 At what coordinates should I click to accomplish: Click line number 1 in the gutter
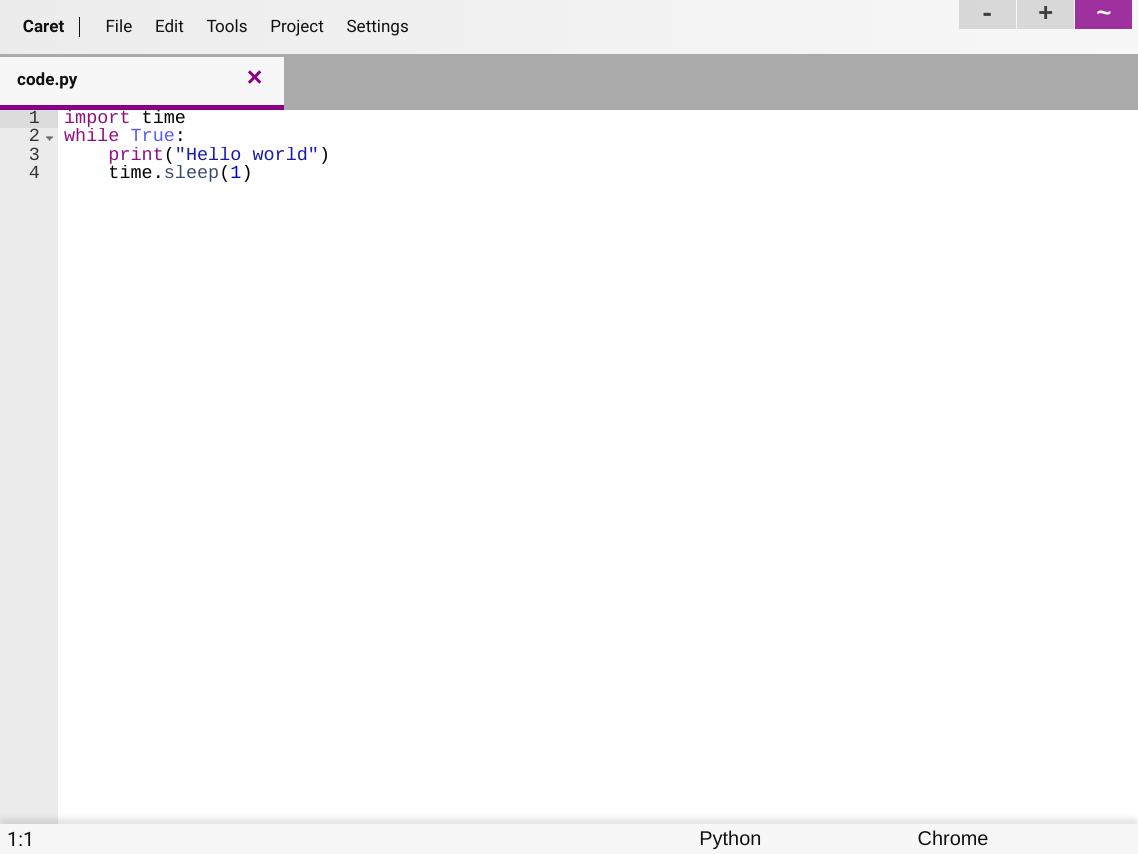click(x=33, y=117)
